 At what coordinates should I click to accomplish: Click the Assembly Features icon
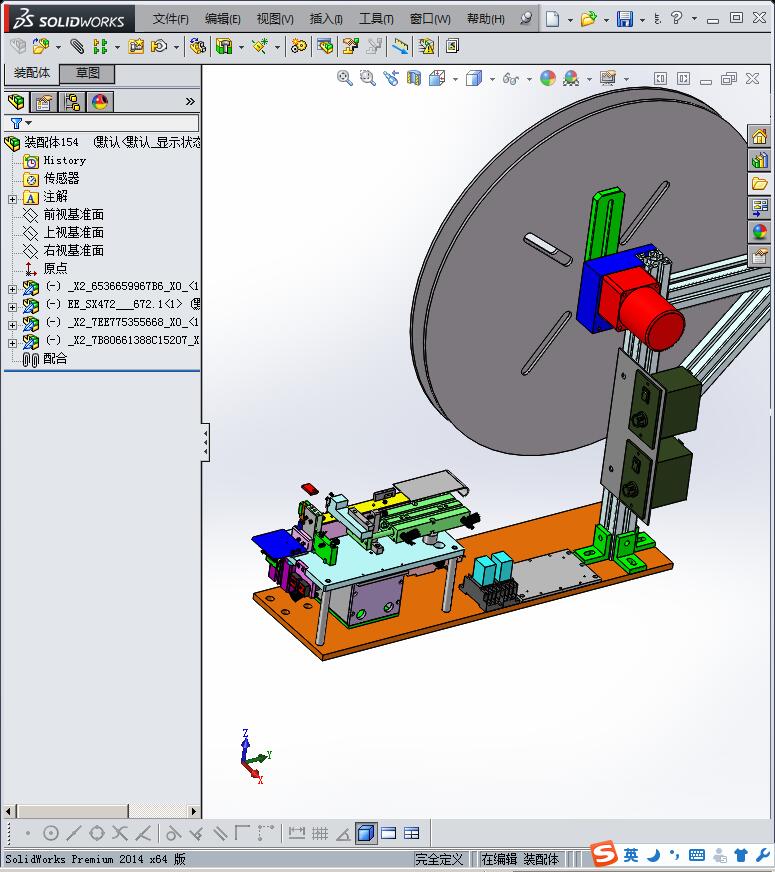pos(224,46)
